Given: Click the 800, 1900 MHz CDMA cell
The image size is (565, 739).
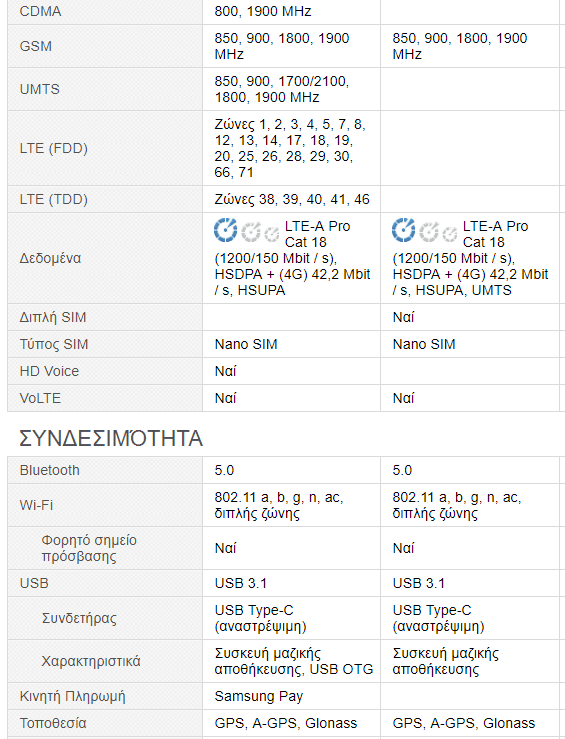Looking at the screenshot, I should click(x=263, y=11).
